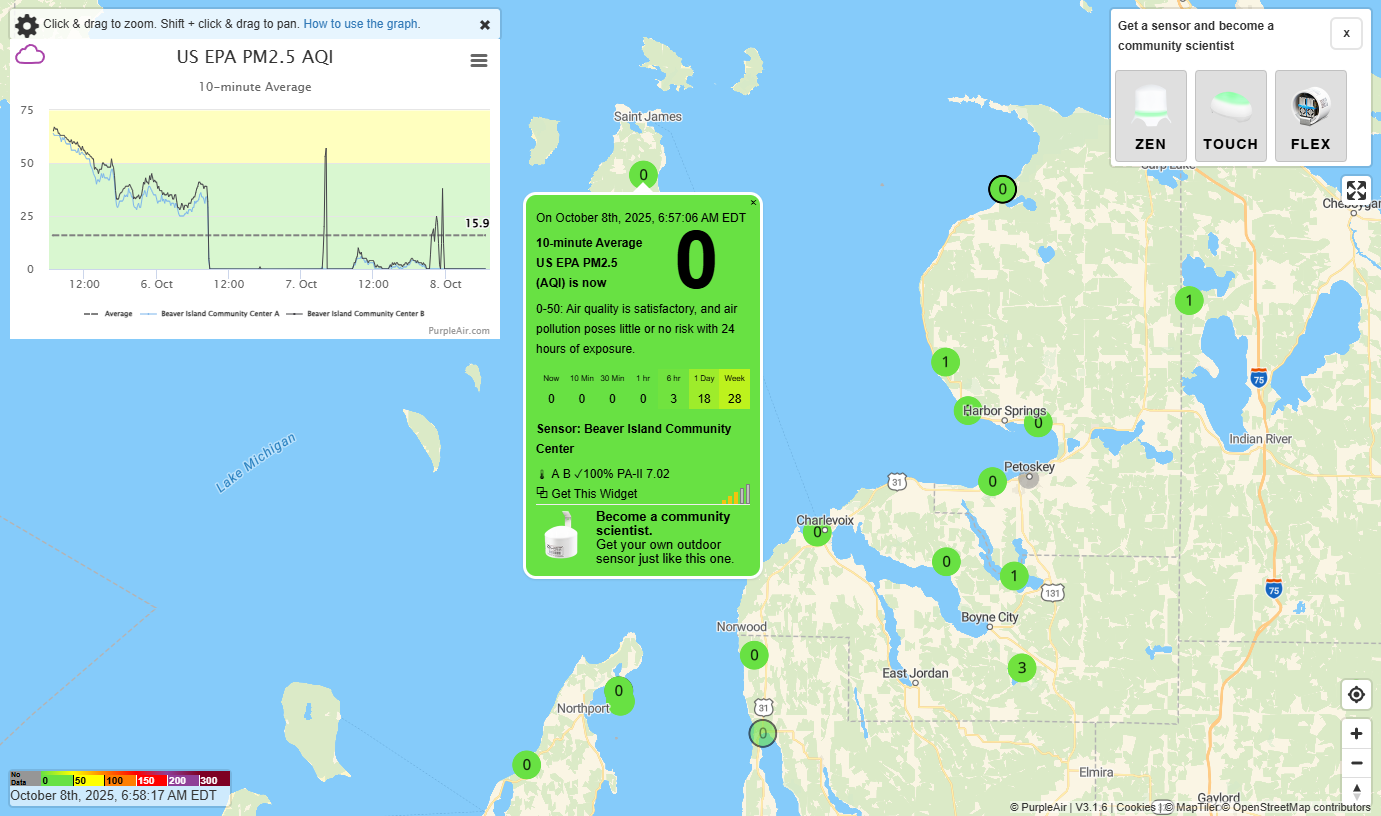This screenshot has width=1381, height=816.
Task: Expand the AQI color legend bar
Action: tap(119, 779)
